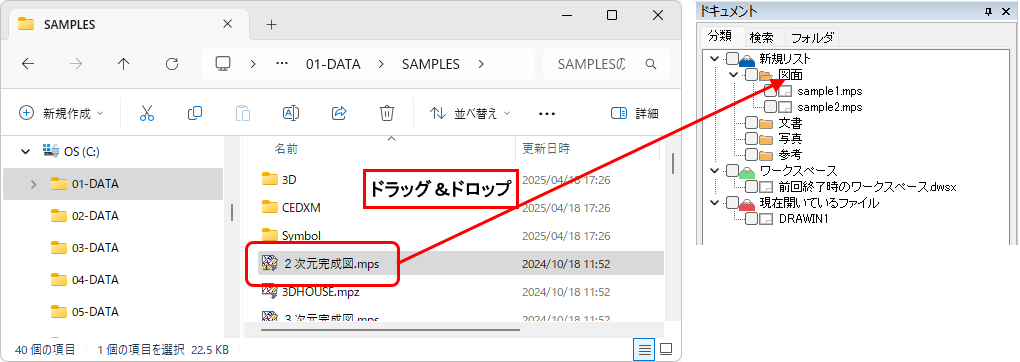
Task: Select the 02-DATA folder in sidebar
Action: coord(95,216)
